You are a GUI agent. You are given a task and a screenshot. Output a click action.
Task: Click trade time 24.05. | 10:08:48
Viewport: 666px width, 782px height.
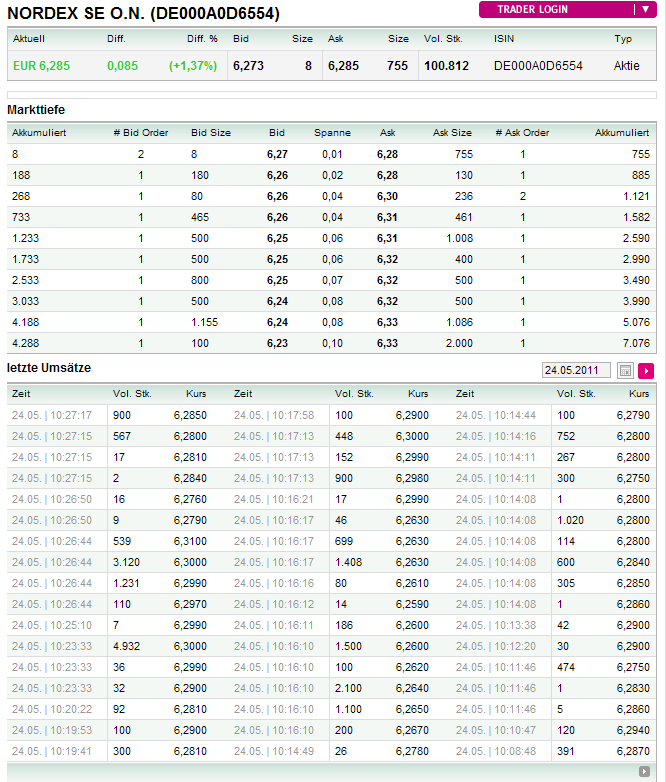tap(496, 751)
